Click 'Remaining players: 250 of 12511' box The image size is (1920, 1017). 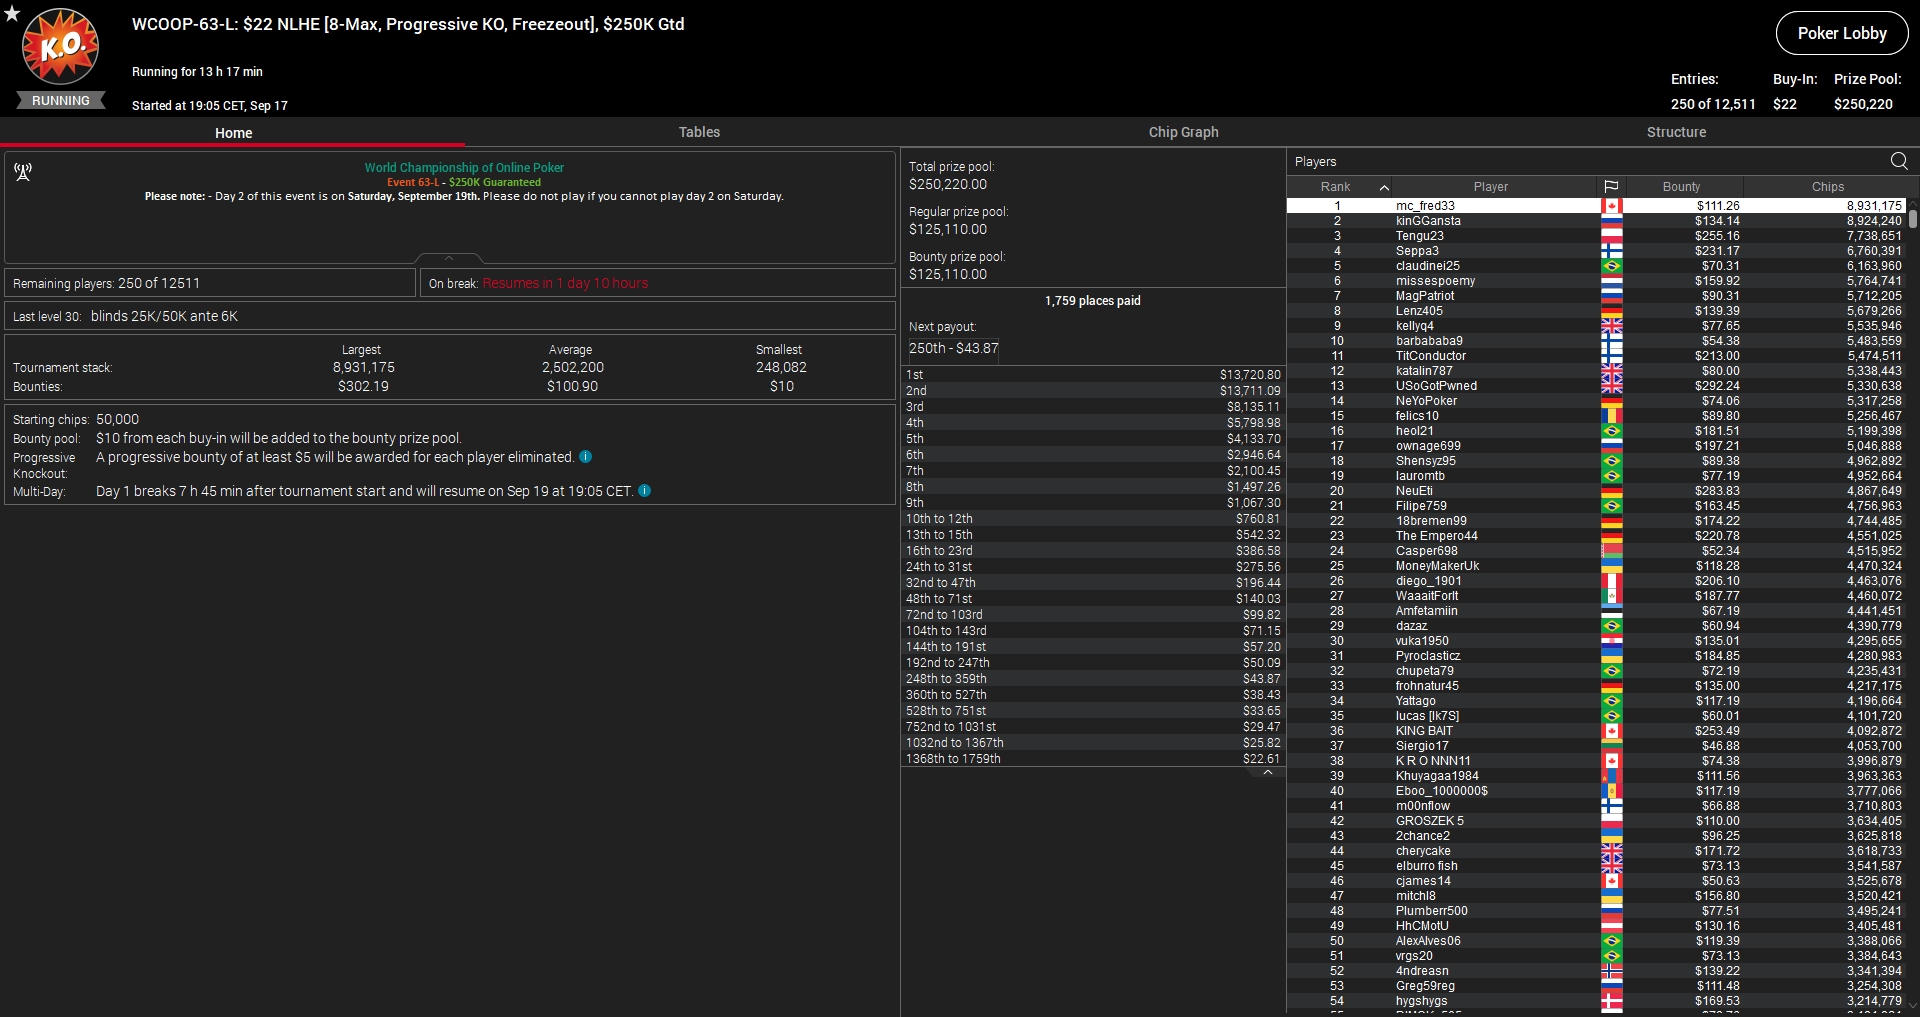(x=210, y=283)
